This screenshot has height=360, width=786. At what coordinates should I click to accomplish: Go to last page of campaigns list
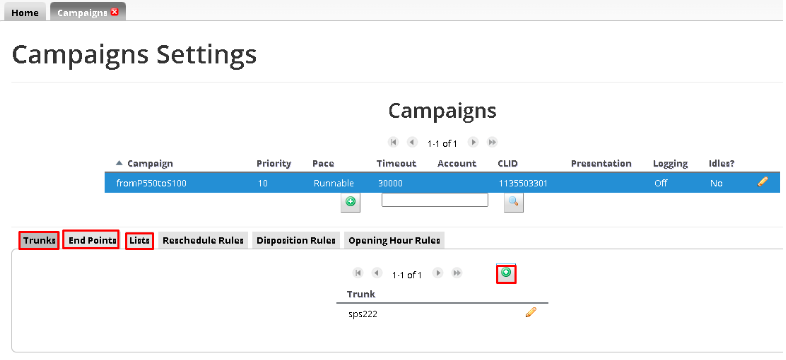click(492, 142)
